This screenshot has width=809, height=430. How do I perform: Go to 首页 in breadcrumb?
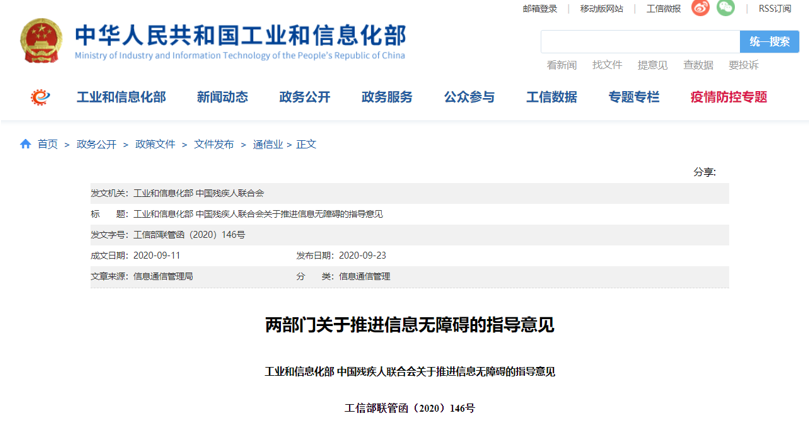point(47,144)
